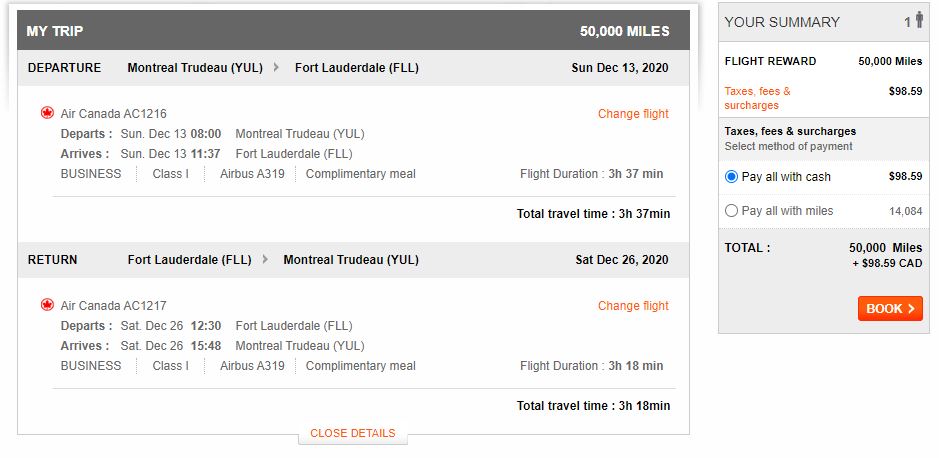The height and width of the screenshot is (458, 939).
Task: Click the chevron on the BOOK button
Action: (x=911, y=309)
